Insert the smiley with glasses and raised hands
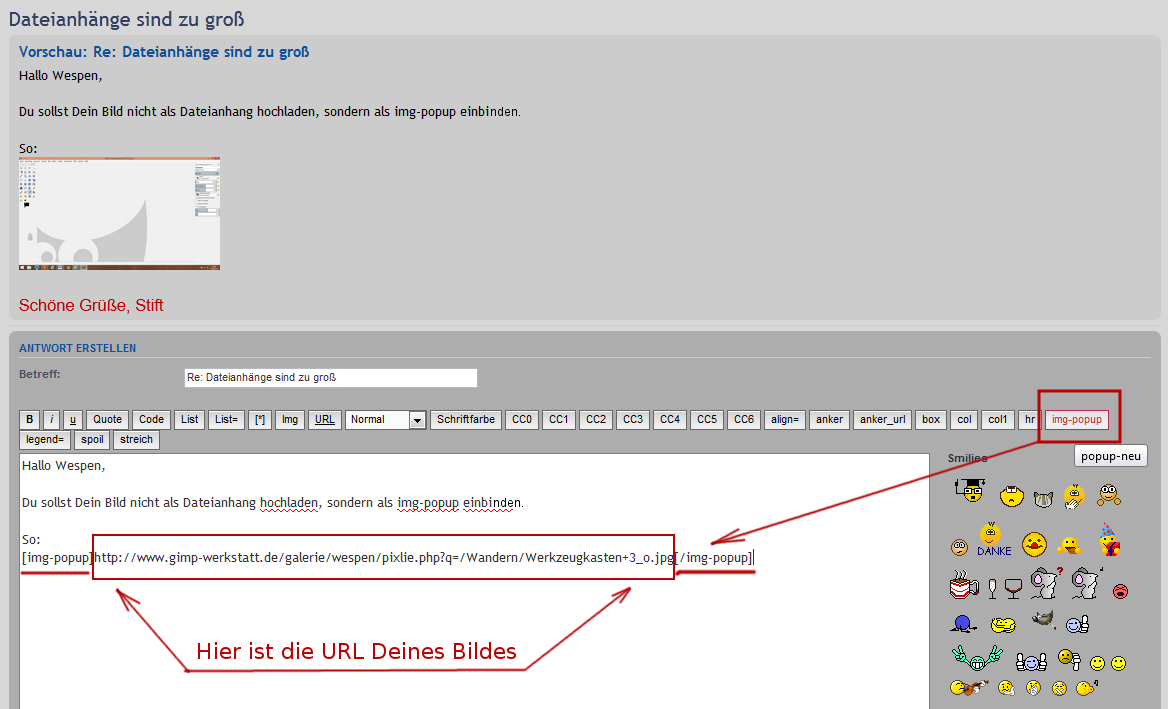 click(1109, 495)
